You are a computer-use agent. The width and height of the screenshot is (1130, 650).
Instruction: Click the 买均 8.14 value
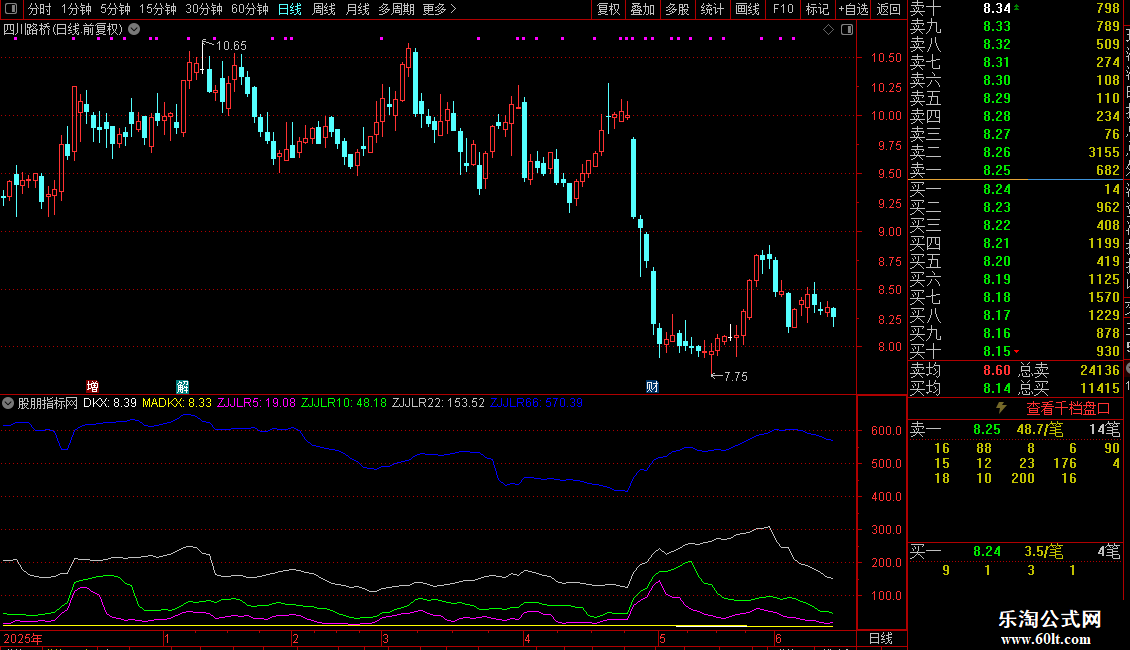(x=997, y=388)
